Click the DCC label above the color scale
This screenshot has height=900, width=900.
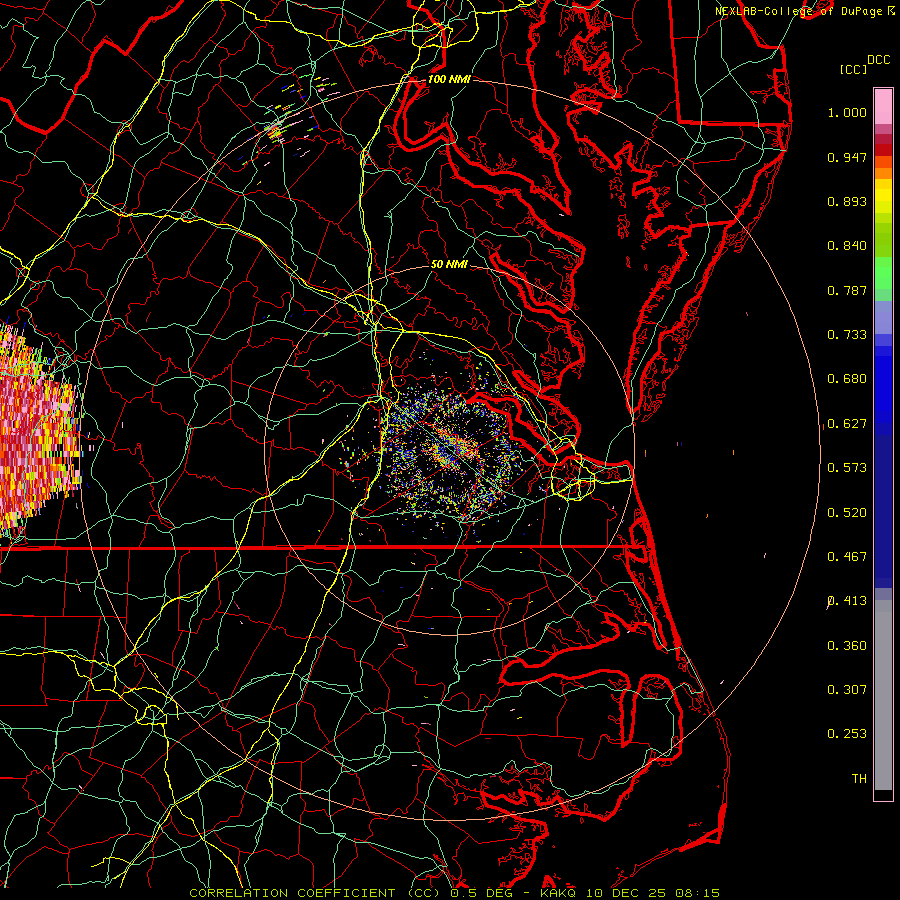tap(878, 60)
